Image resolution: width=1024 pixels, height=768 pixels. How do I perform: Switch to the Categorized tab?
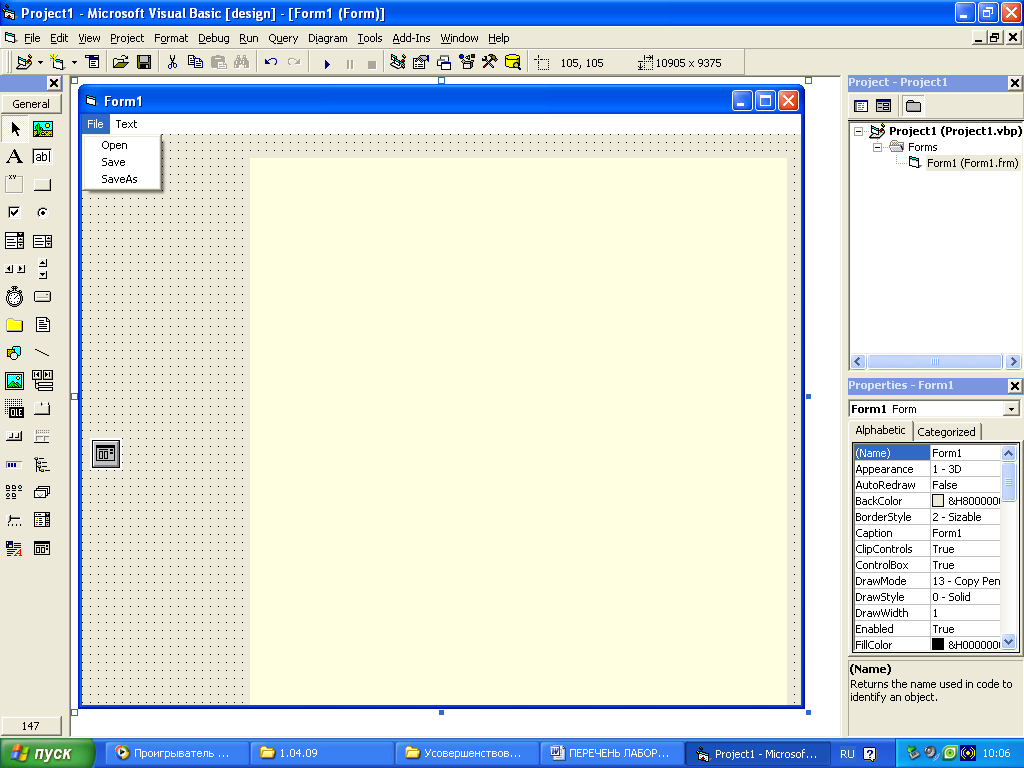tap(946, 432)
